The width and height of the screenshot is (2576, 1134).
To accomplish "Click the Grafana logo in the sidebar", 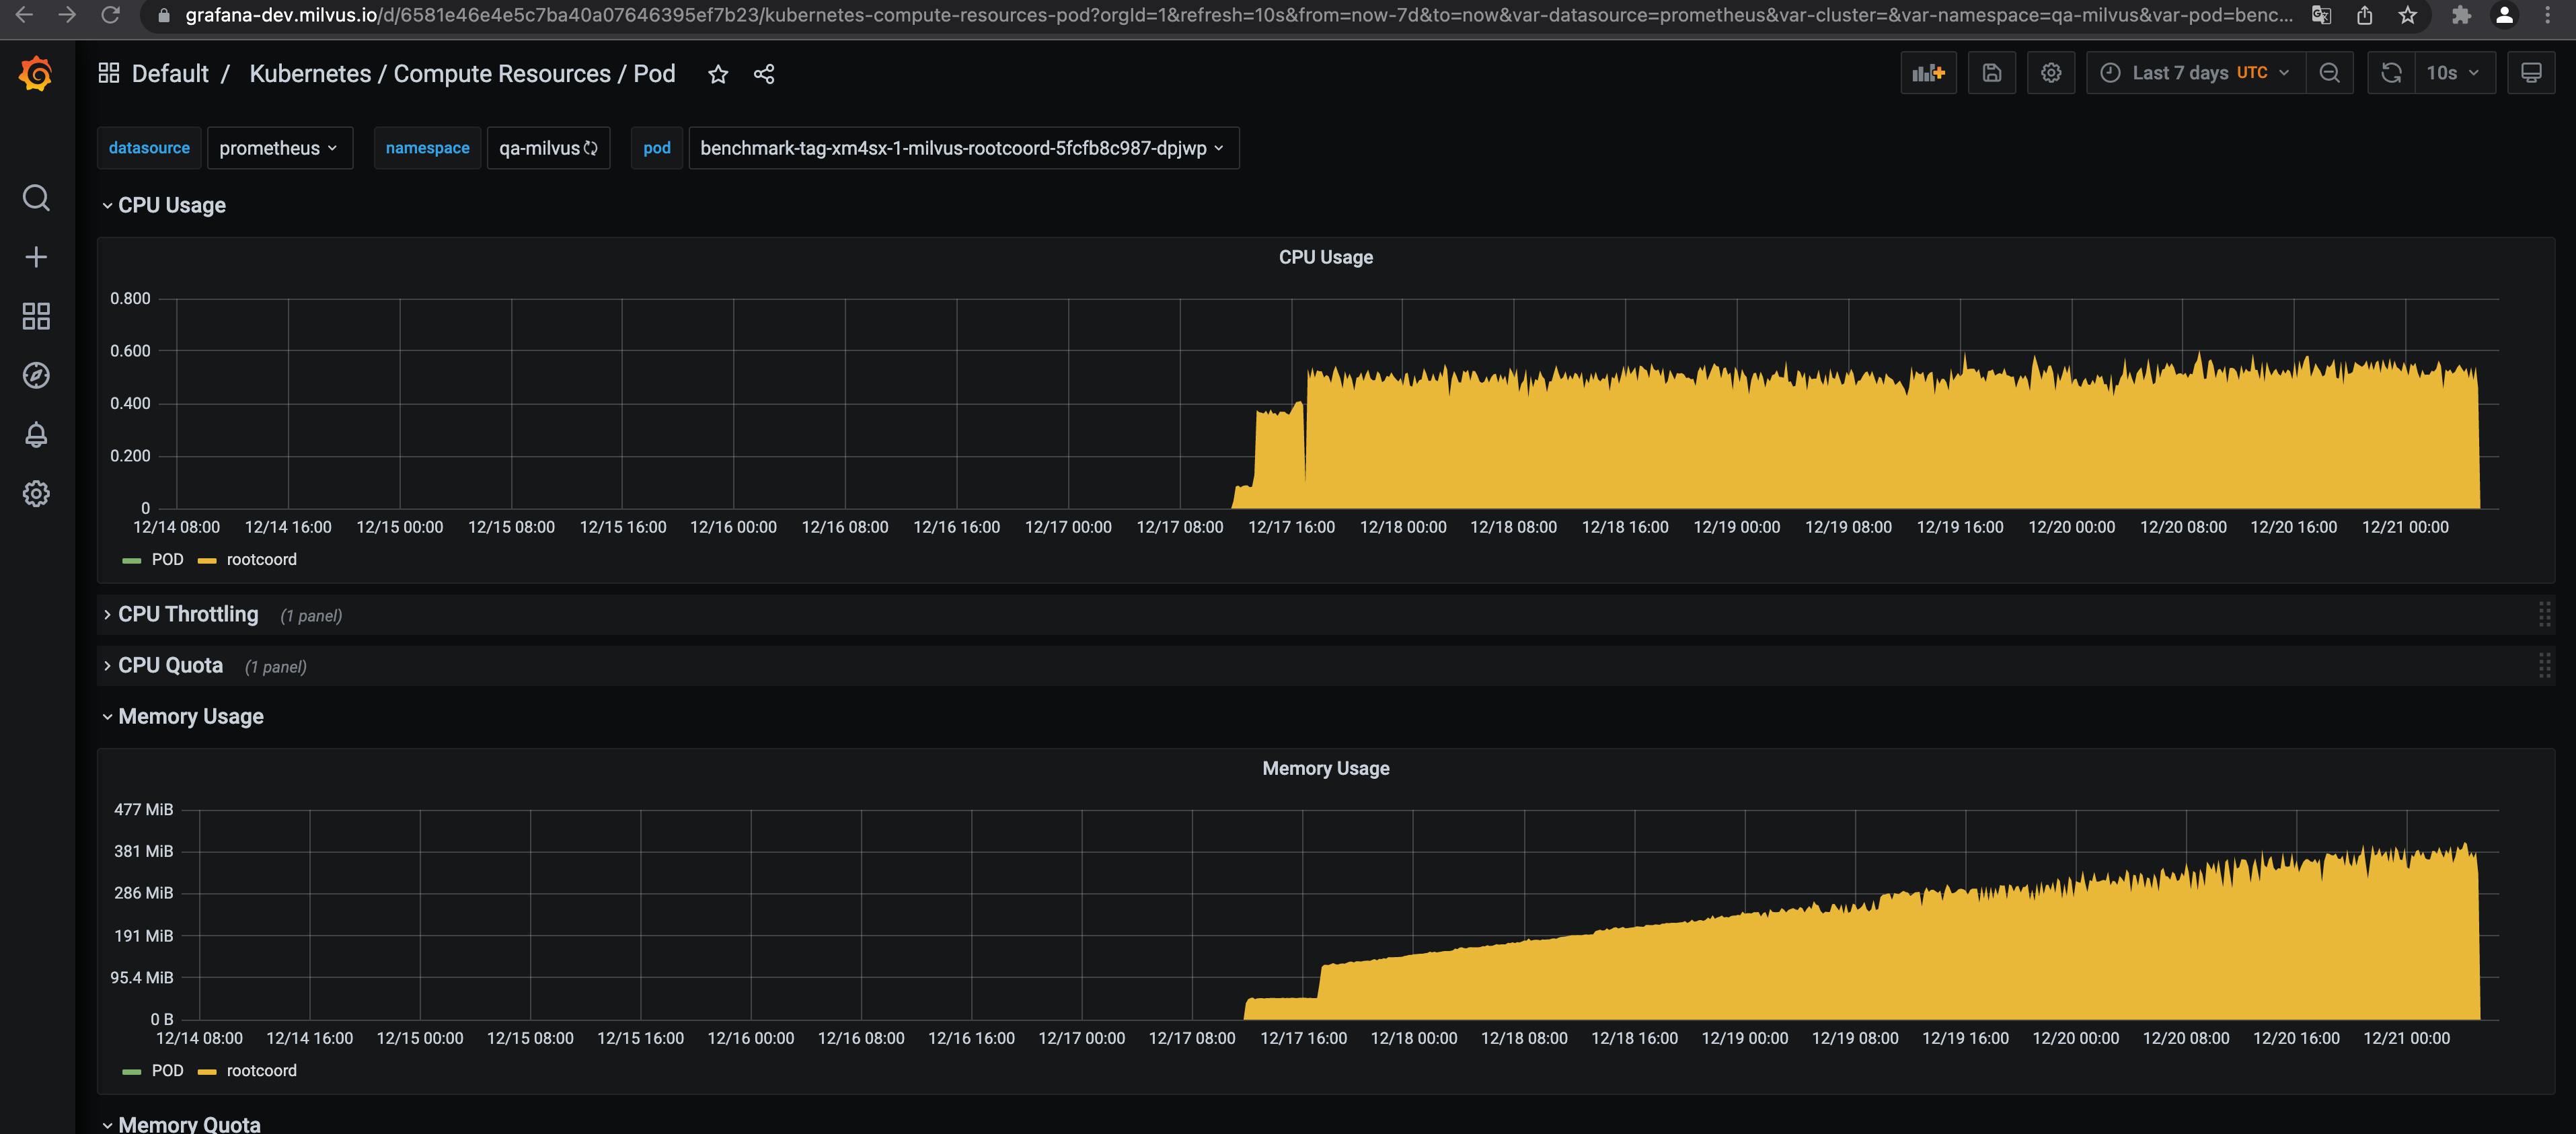I will pyautogui.click(x=36, y=72).
